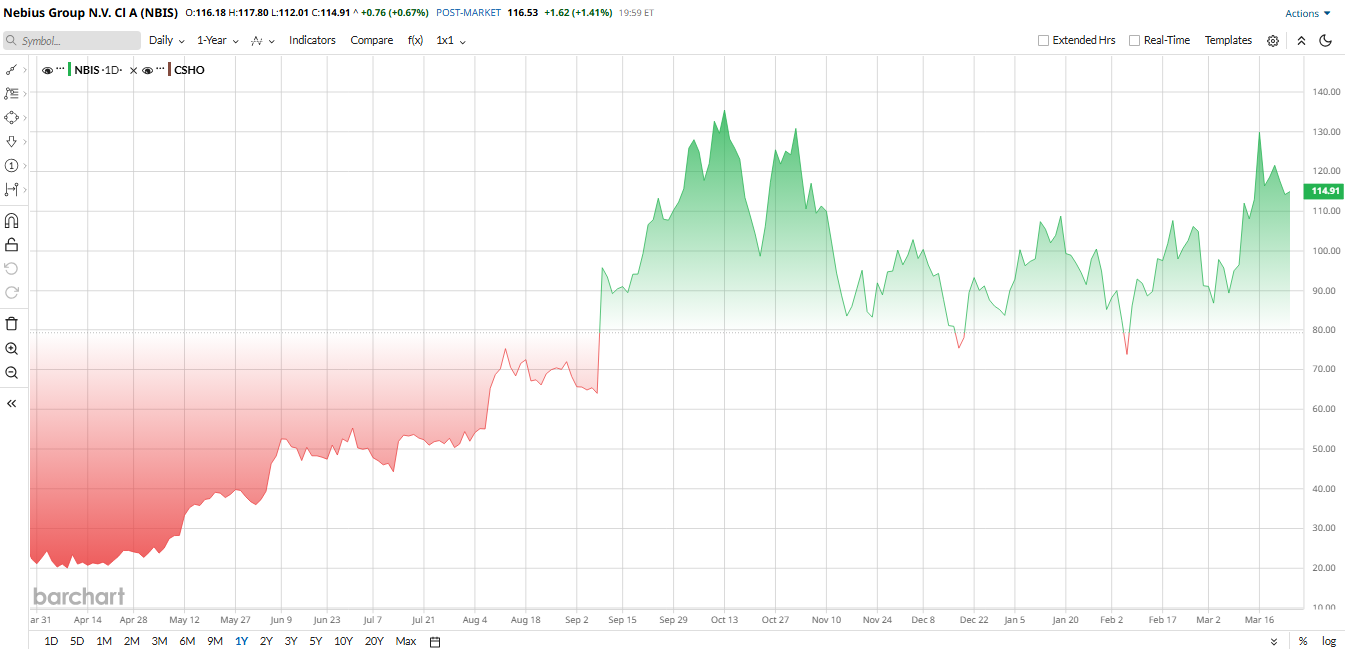This screenshot has width=1345, height=649.
Task: Open the Indicators menu
Action: click(x=312, y=40)
